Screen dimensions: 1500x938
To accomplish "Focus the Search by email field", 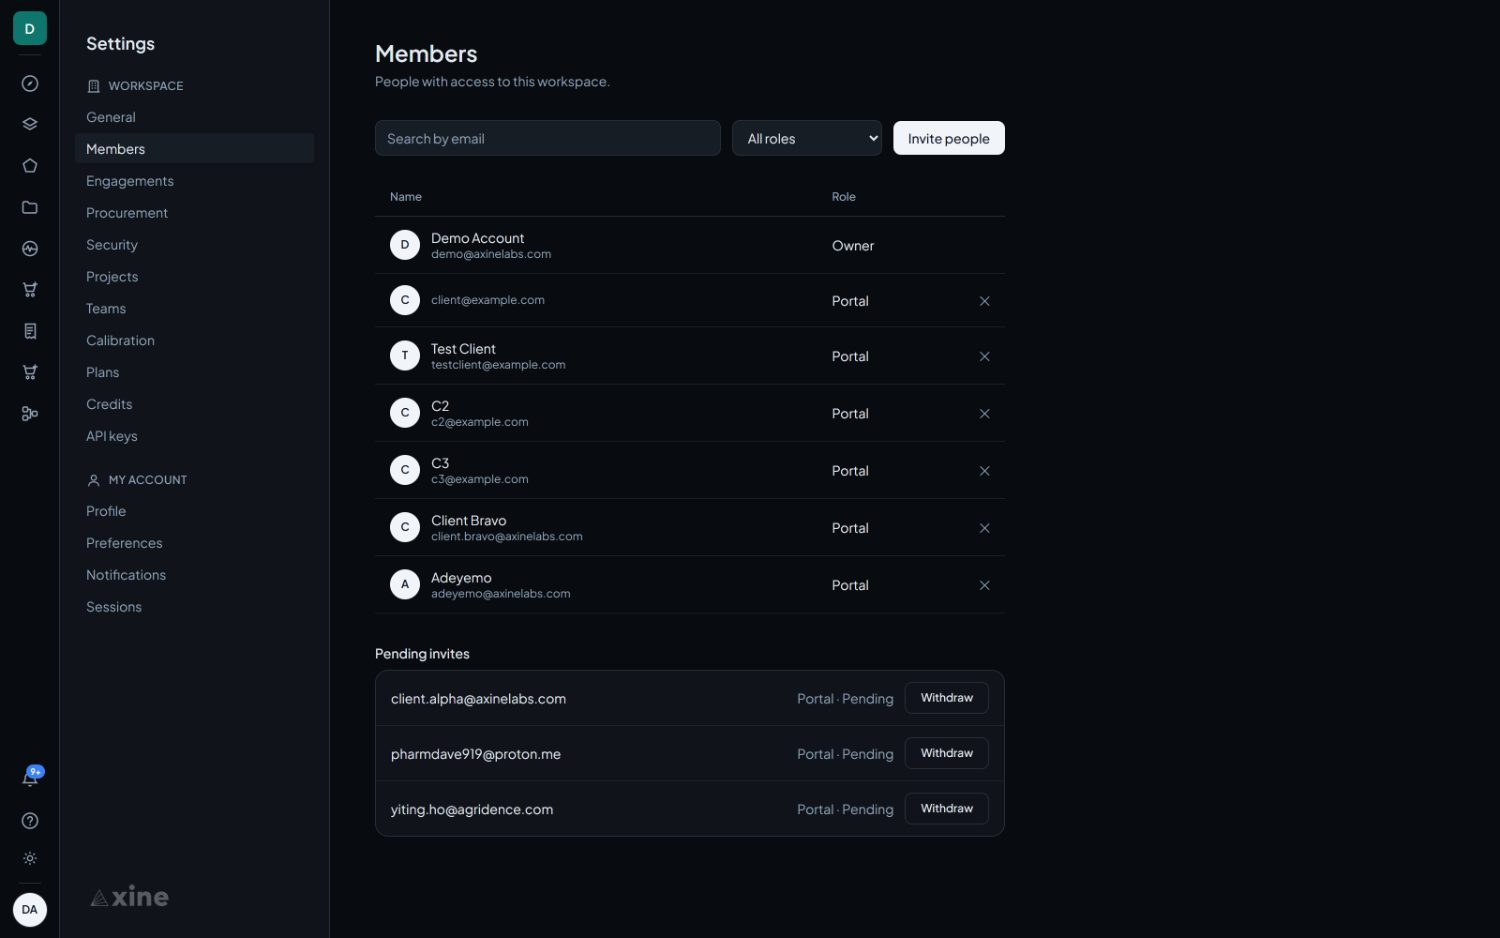I will [547, 138].
